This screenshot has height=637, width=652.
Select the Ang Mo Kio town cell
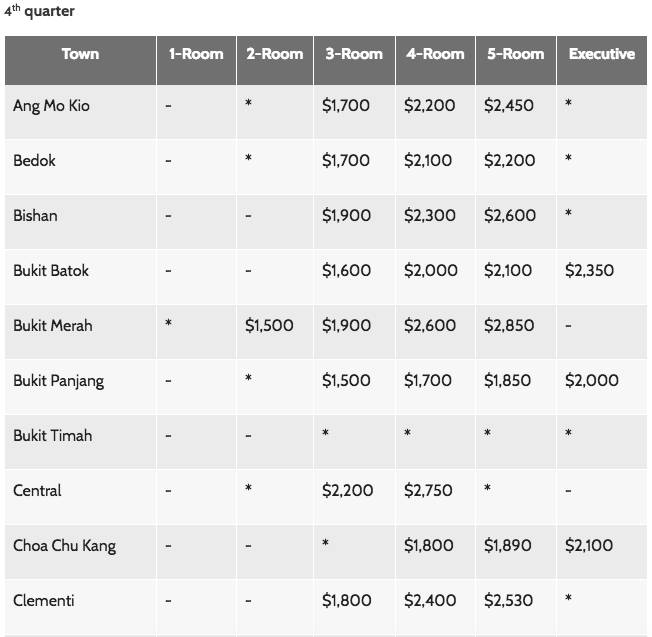tap(51, 105)
